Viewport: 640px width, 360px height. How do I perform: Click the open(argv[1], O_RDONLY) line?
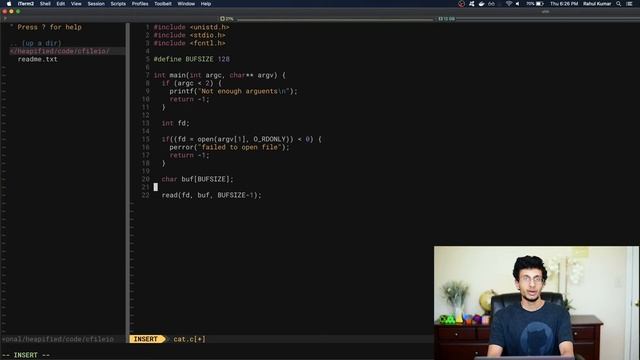(242, 139)
